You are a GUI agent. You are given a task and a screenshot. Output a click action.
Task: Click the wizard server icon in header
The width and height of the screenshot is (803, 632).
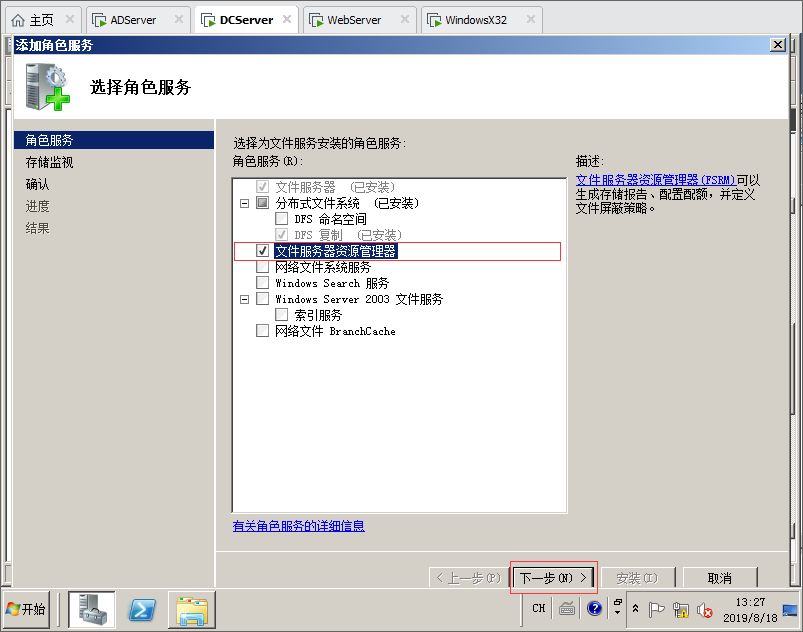pyautogui.click(x=47, y=87)
